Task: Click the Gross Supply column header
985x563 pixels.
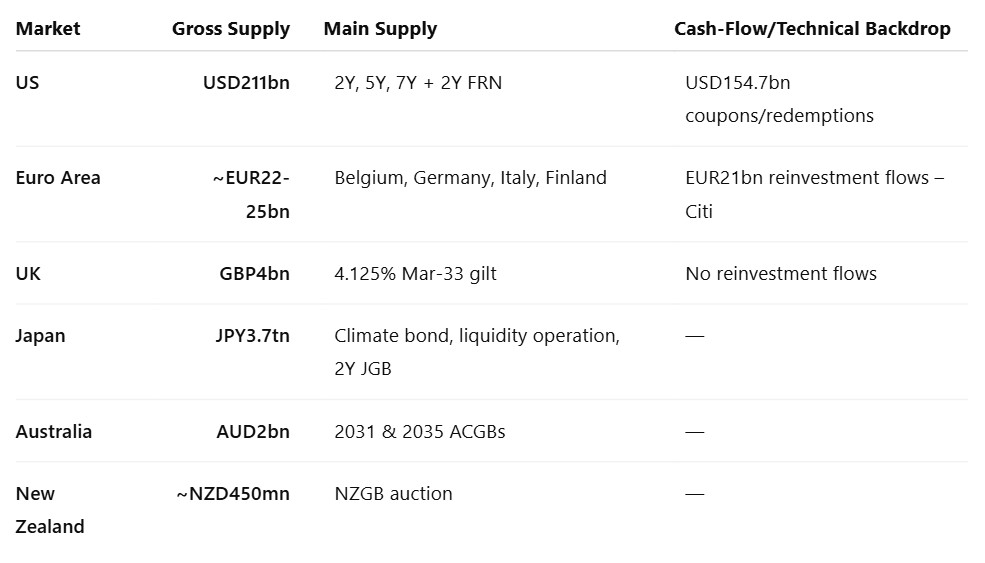Action: tap(231, 29)
